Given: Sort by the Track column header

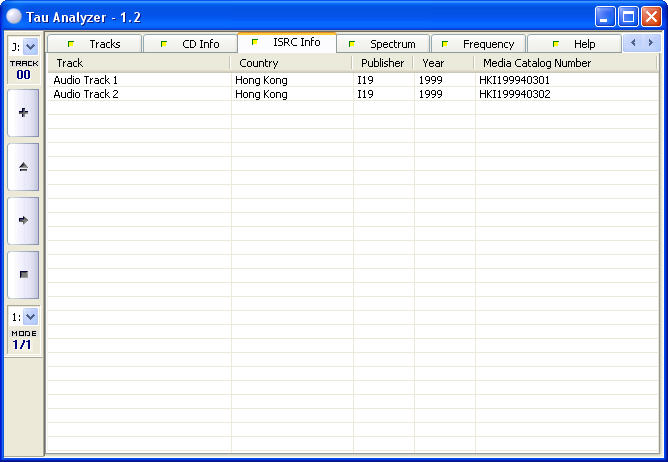Looking at the screenshot, I should 138,63.
